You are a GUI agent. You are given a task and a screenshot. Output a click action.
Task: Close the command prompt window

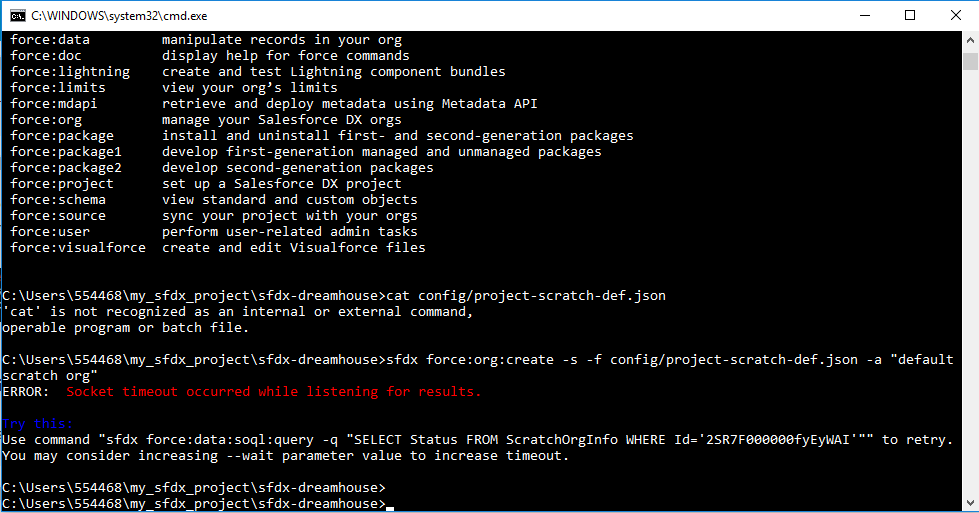955,15
